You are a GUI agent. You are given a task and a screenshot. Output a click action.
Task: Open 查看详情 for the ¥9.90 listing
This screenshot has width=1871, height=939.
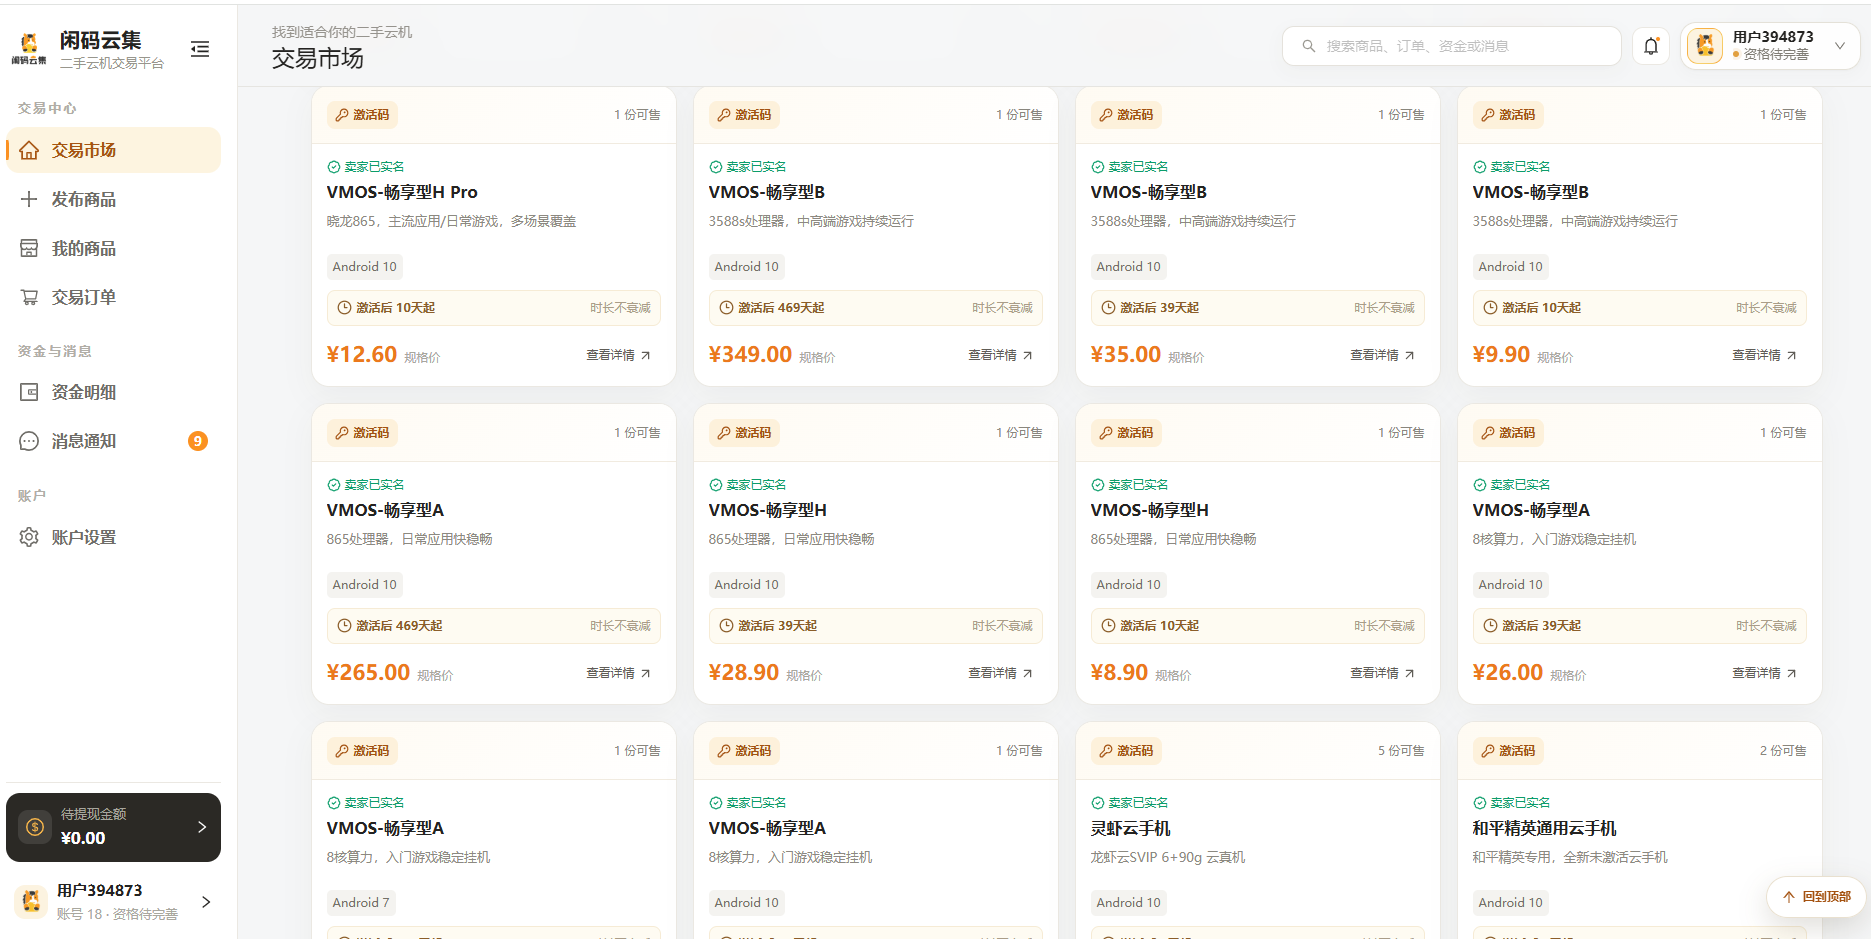(1764, 355)
